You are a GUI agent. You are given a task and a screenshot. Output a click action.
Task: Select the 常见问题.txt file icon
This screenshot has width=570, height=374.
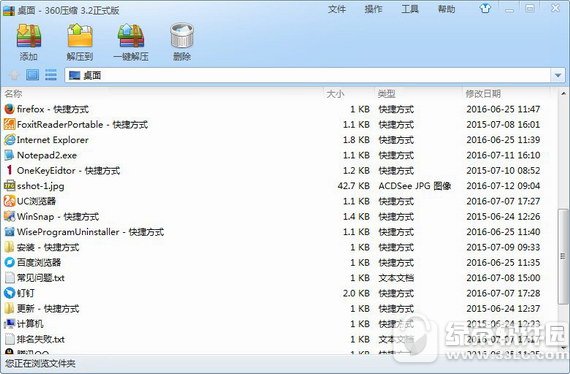[9, 278]
